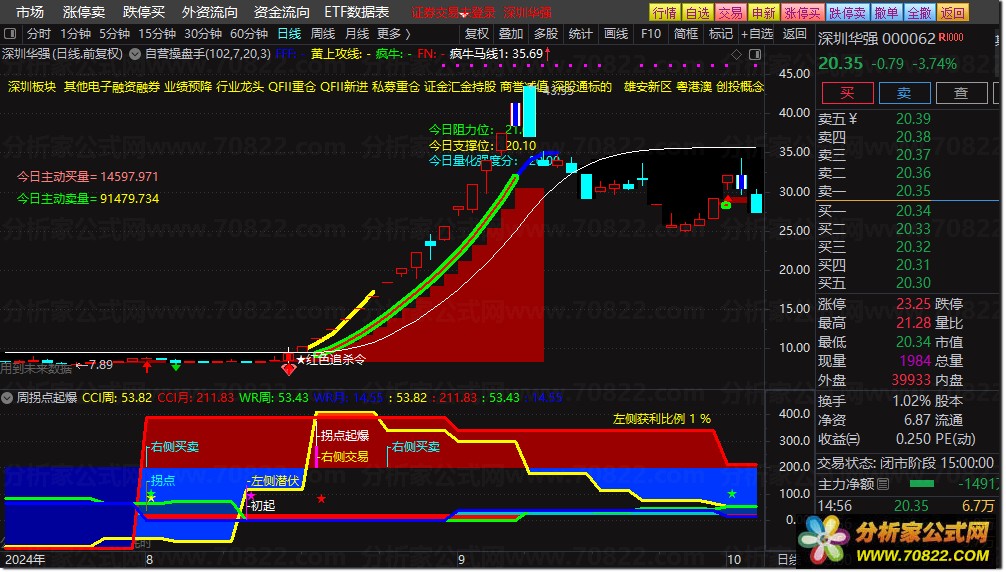Click the 查 query button

click(961, 93)
